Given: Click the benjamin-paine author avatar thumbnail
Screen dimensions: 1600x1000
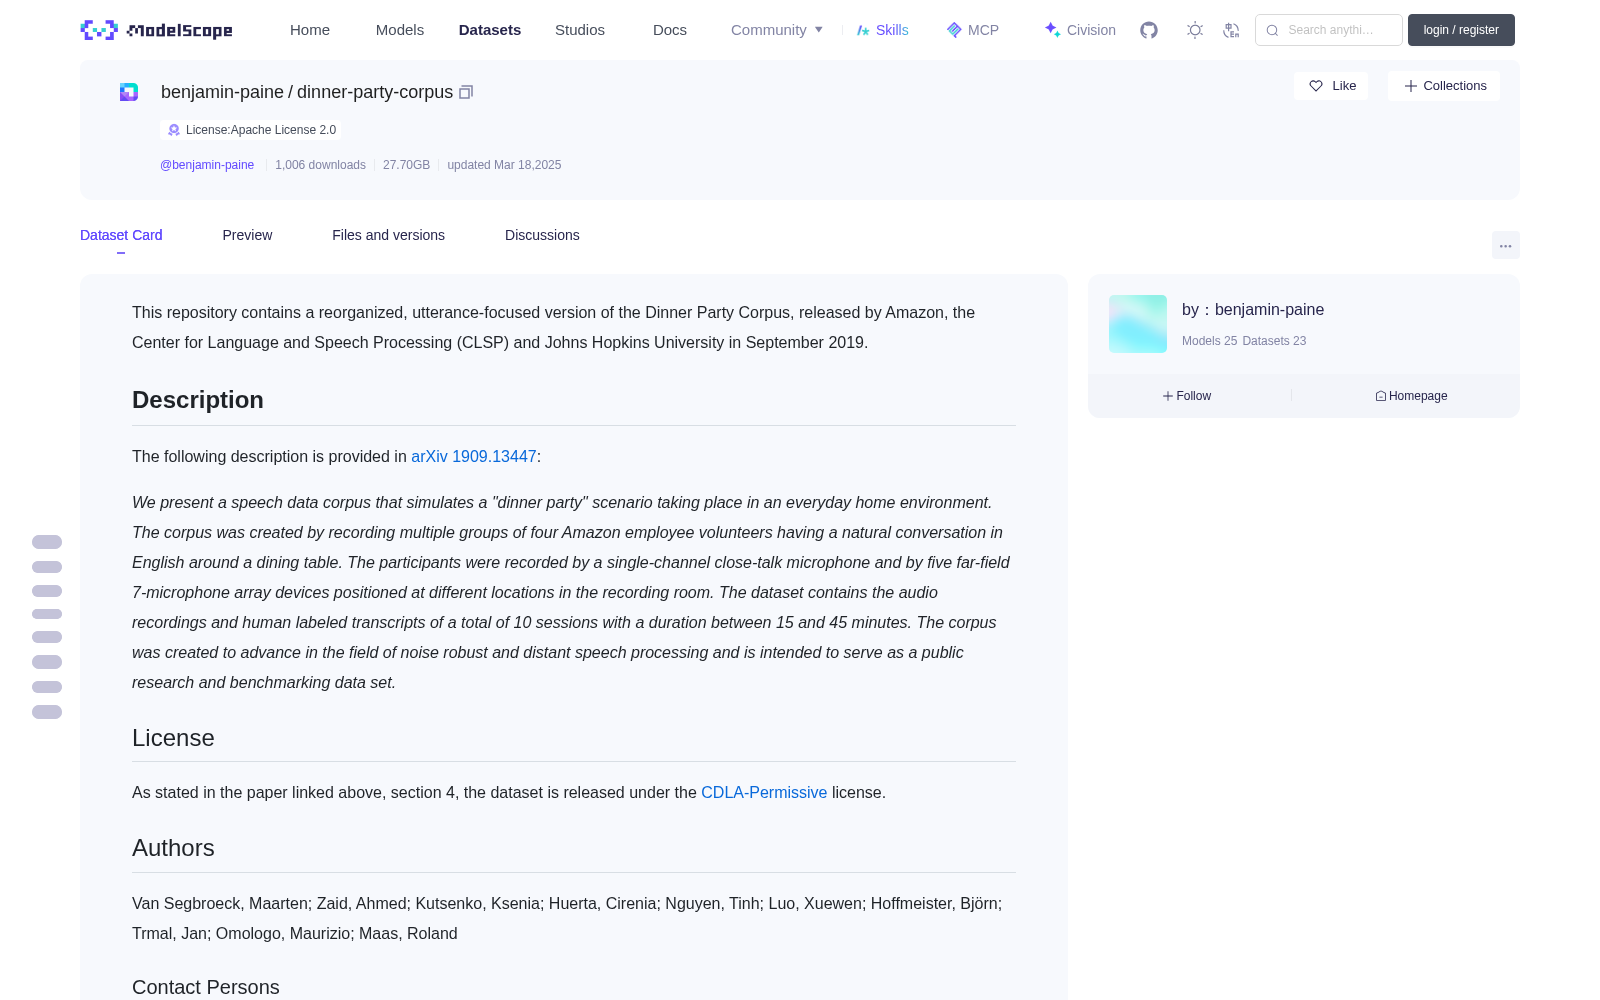Looking at the screenshot, I should click(x=1138, y=324).
